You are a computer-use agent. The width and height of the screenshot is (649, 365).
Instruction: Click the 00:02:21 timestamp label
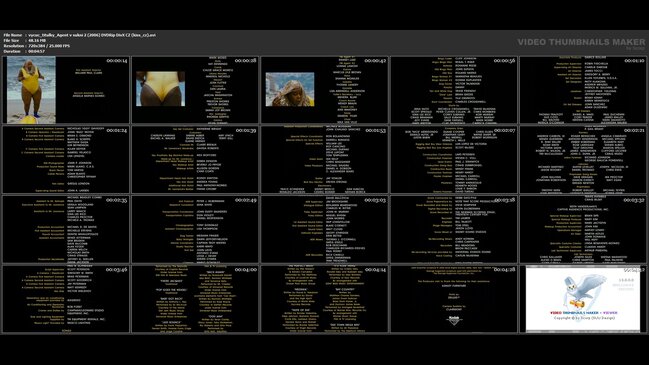tap(633, 130)
